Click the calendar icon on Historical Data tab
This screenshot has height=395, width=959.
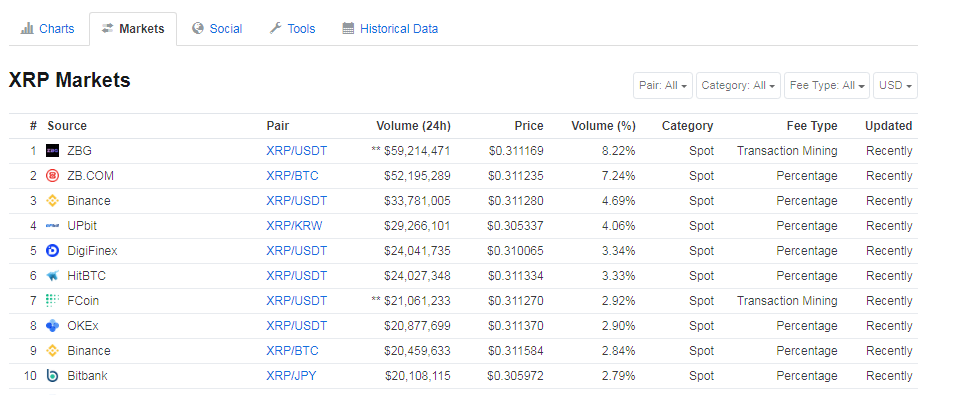click(x=348, y=28)
